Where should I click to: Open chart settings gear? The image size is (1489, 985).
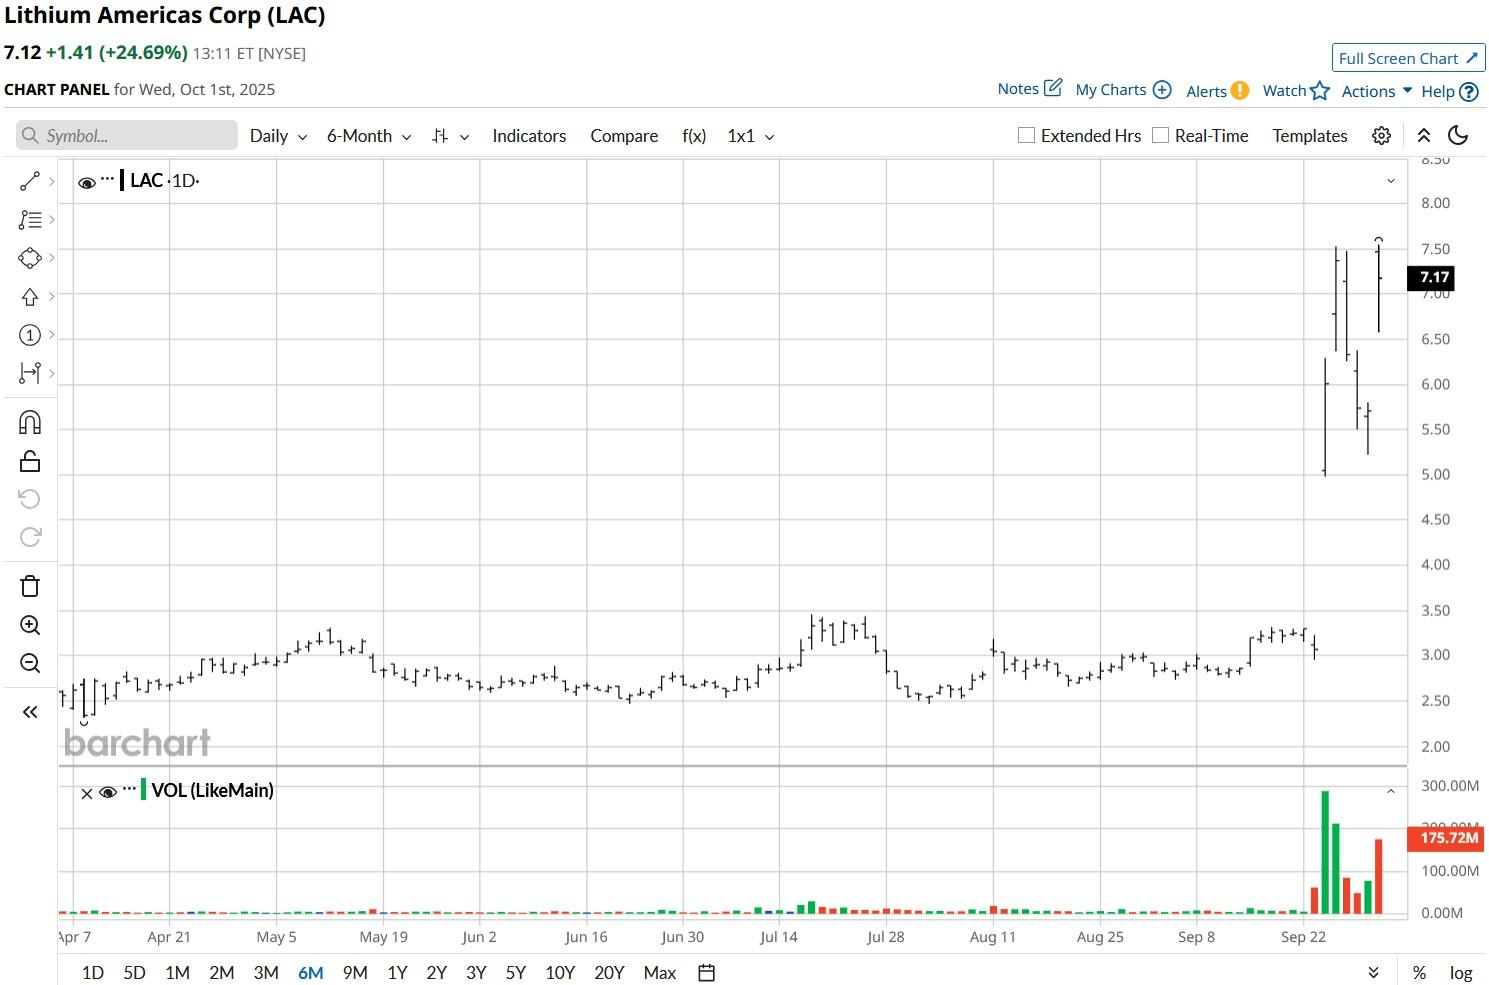click(x=1381, y=136)
